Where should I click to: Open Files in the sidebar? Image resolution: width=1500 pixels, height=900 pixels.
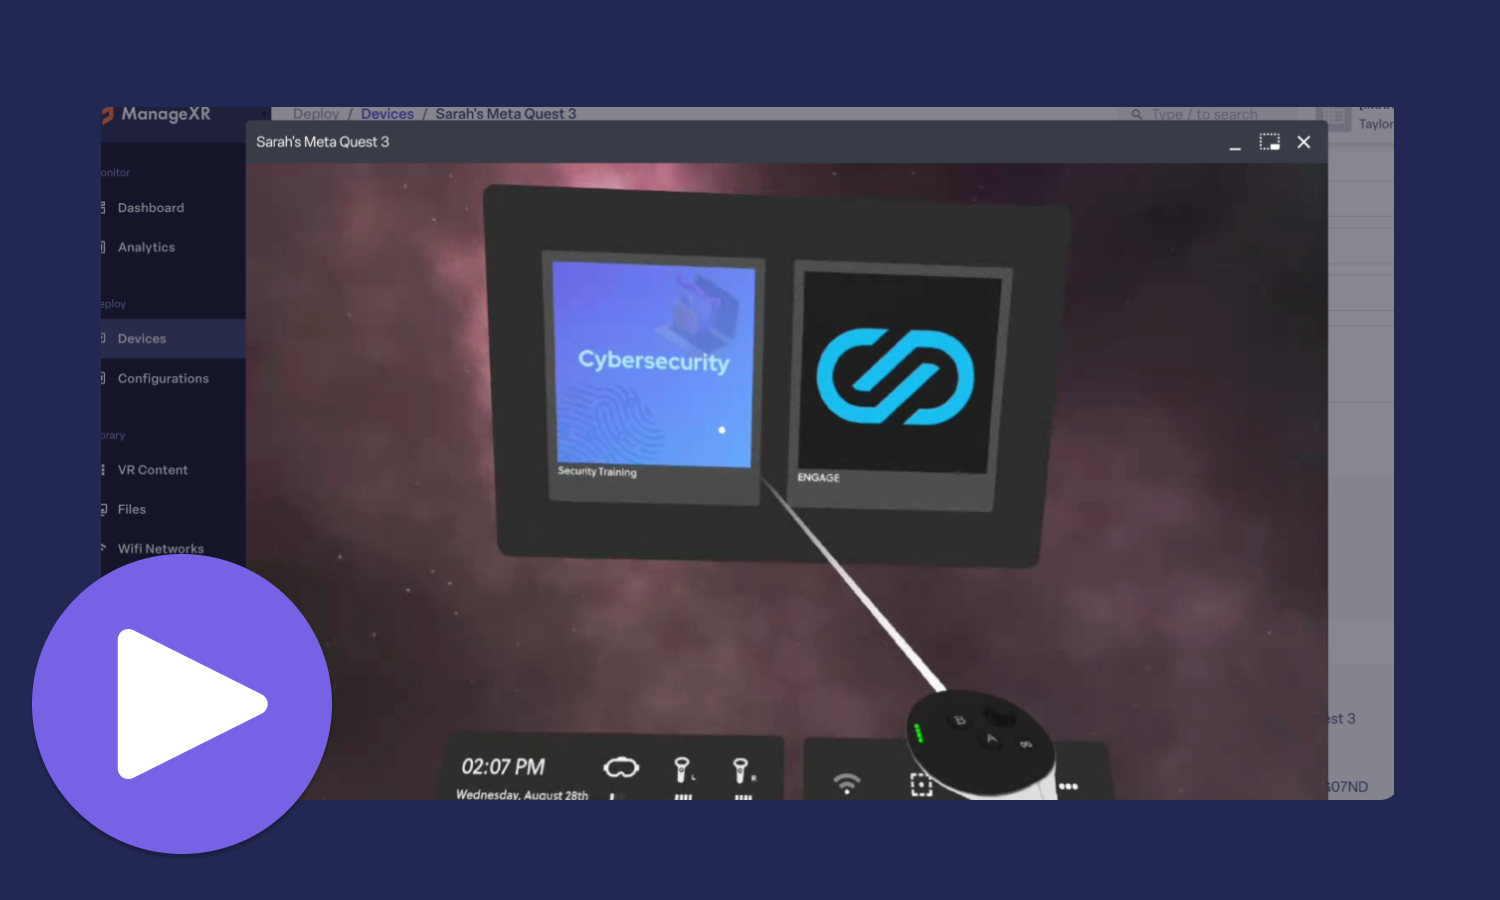coord(131,510)
